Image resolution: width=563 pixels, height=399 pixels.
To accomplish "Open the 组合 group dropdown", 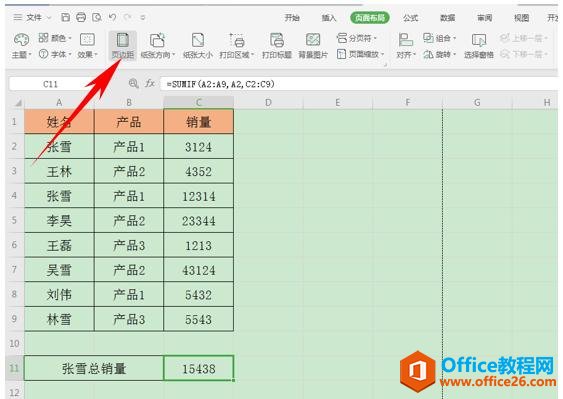I will (x=439, y=38).
